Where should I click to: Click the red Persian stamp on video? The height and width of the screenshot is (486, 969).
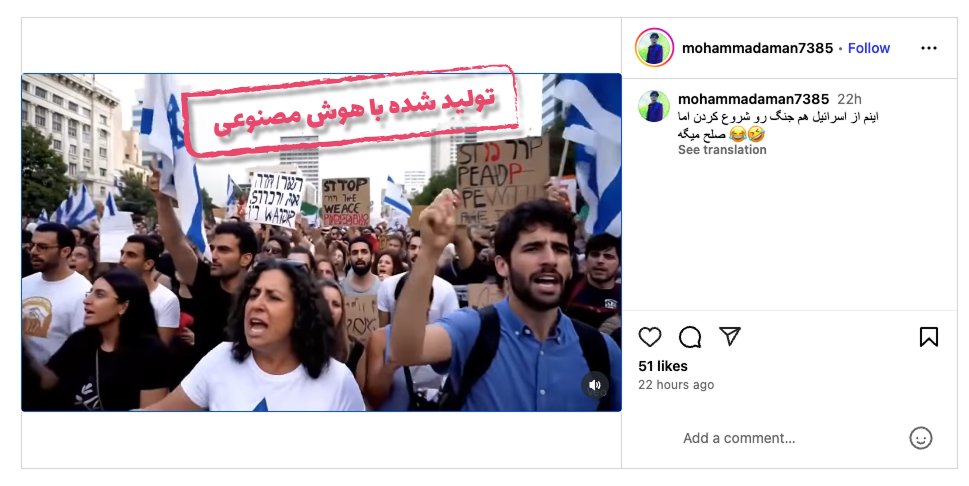point(350,110)
